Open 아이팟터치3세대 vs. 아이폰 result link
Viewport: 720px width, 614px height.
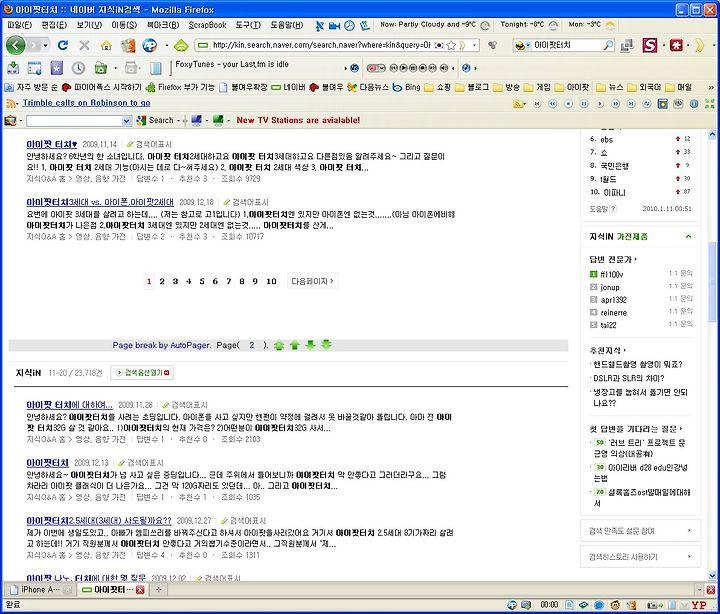click(100, 202)
